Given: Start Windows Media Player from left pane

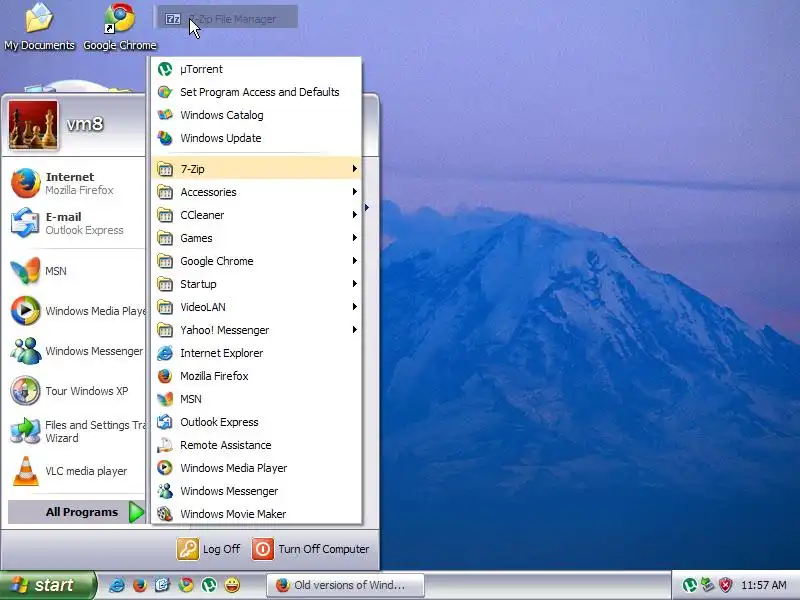Looking at the screenshot, I should (x=76, y=311).
